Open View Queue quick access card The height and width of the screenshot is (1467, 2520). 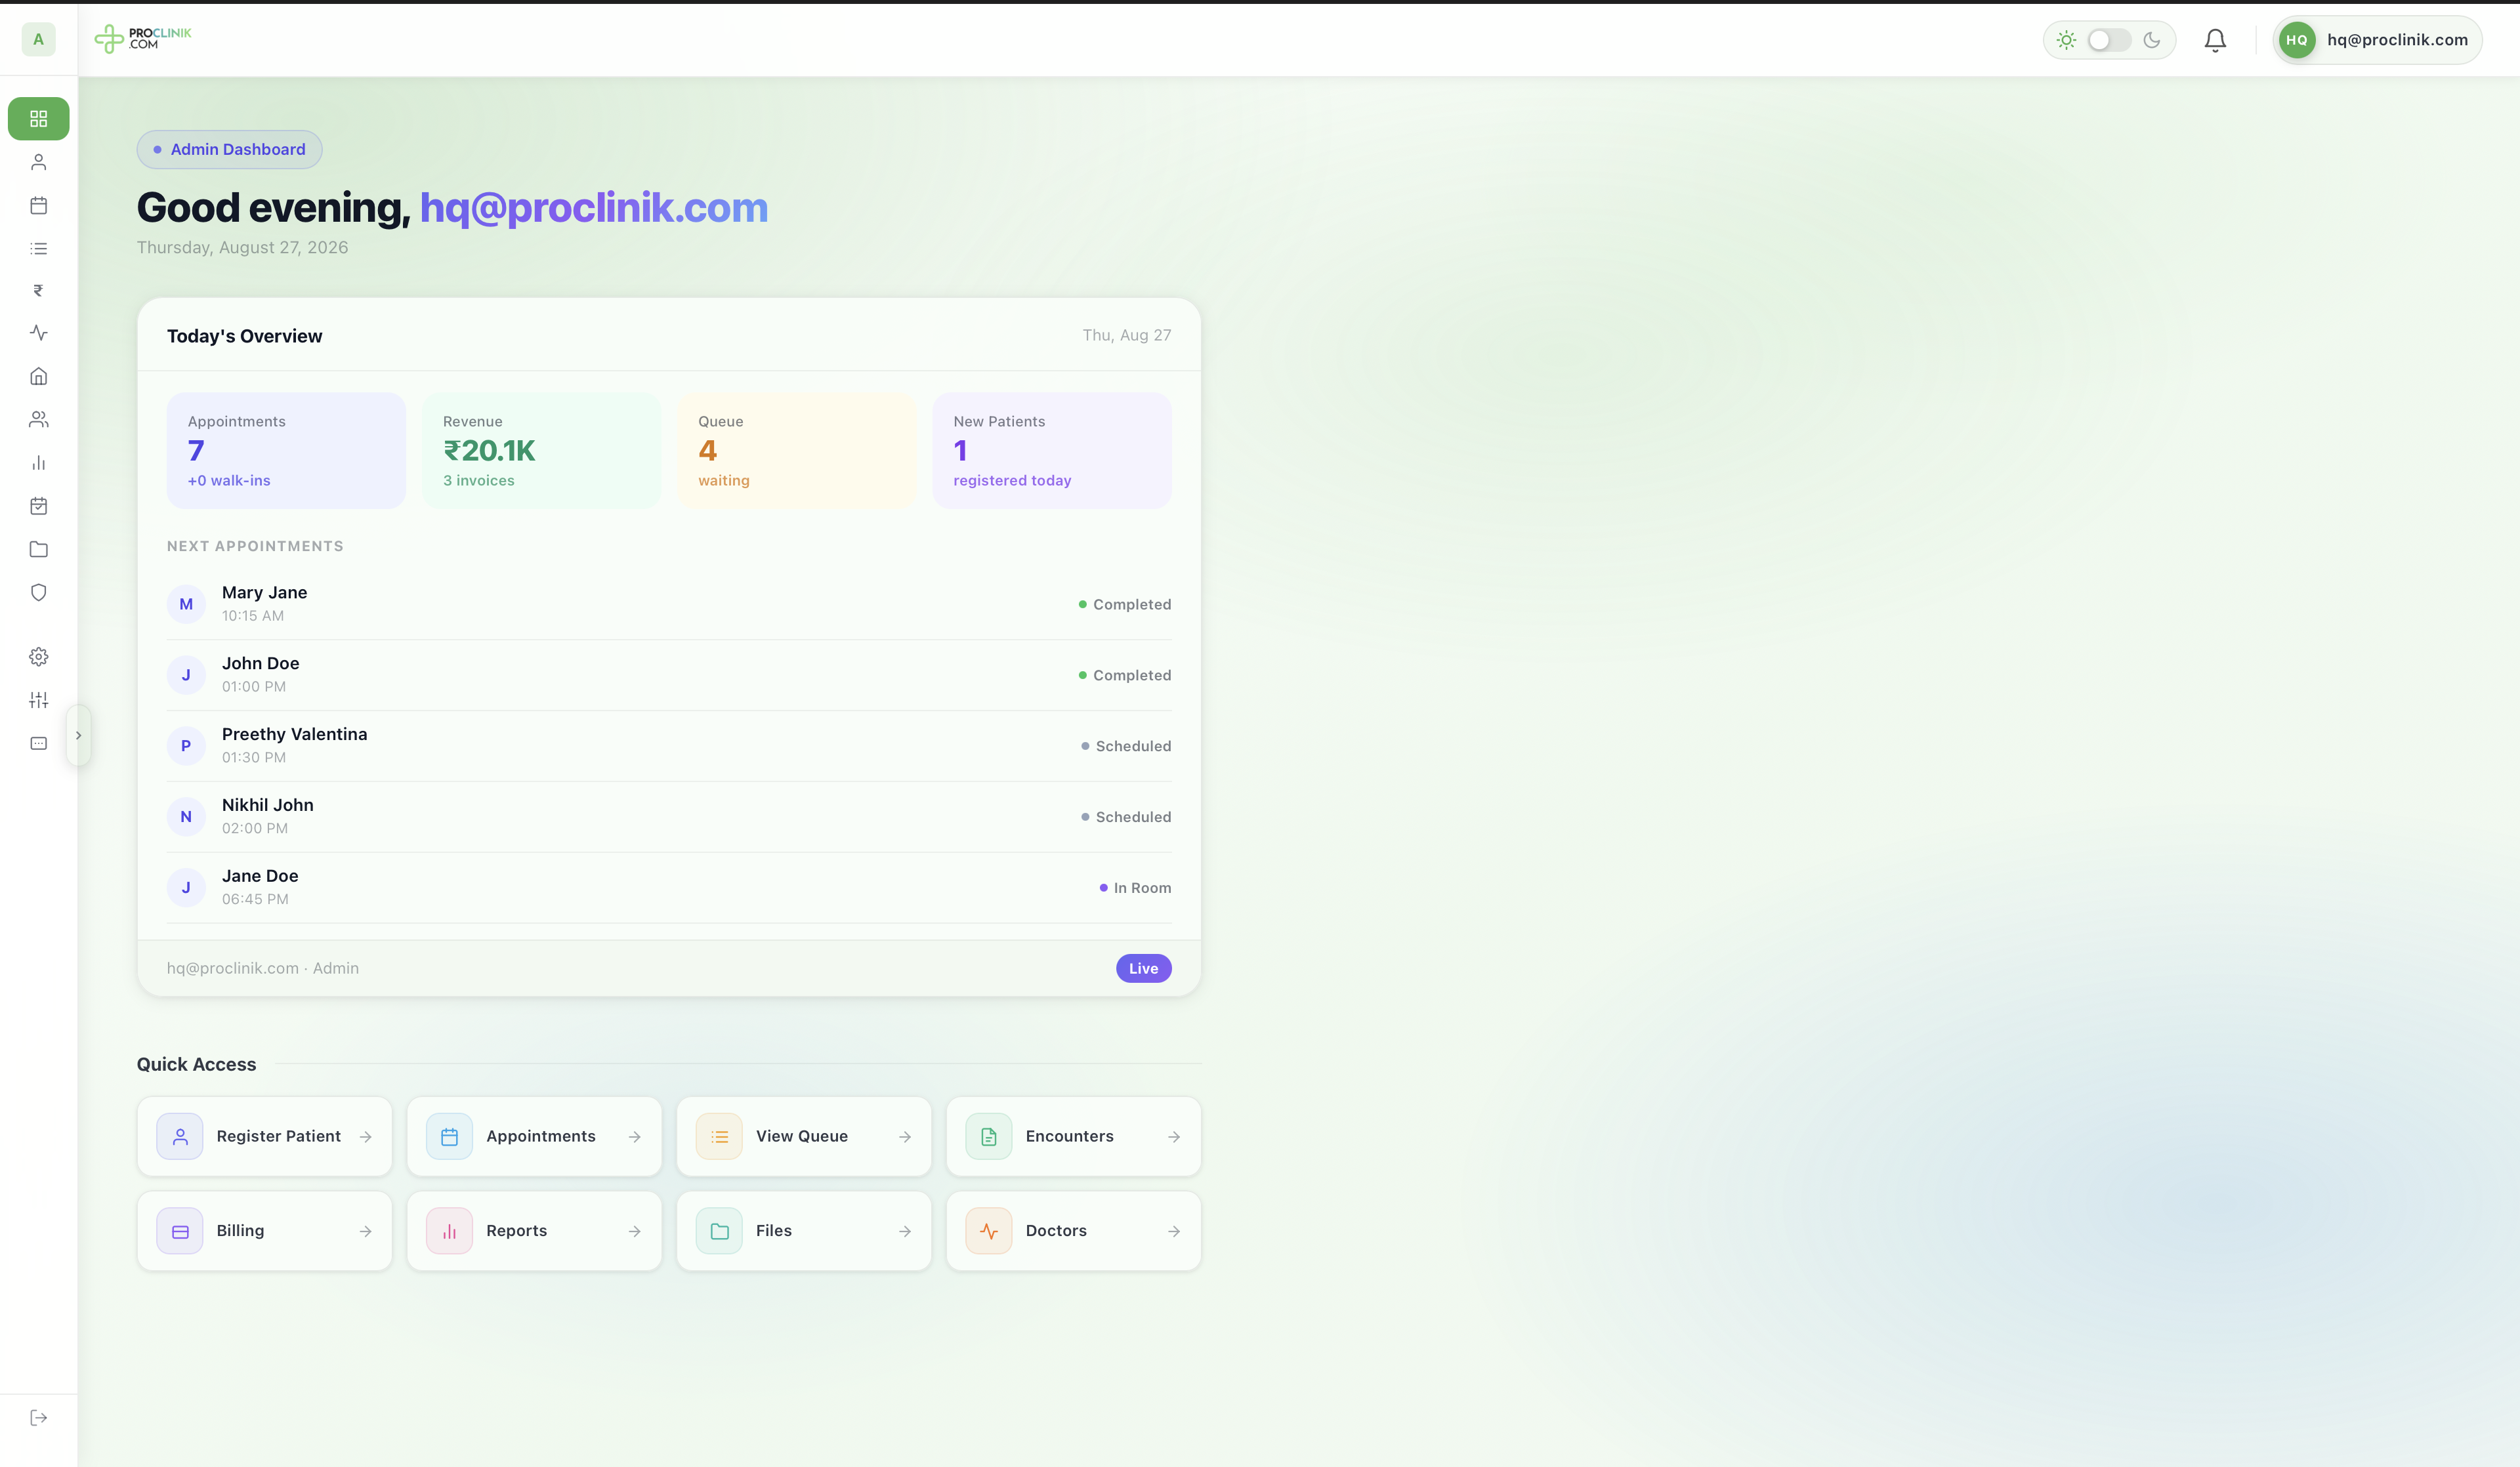[x=804, y=1136]
